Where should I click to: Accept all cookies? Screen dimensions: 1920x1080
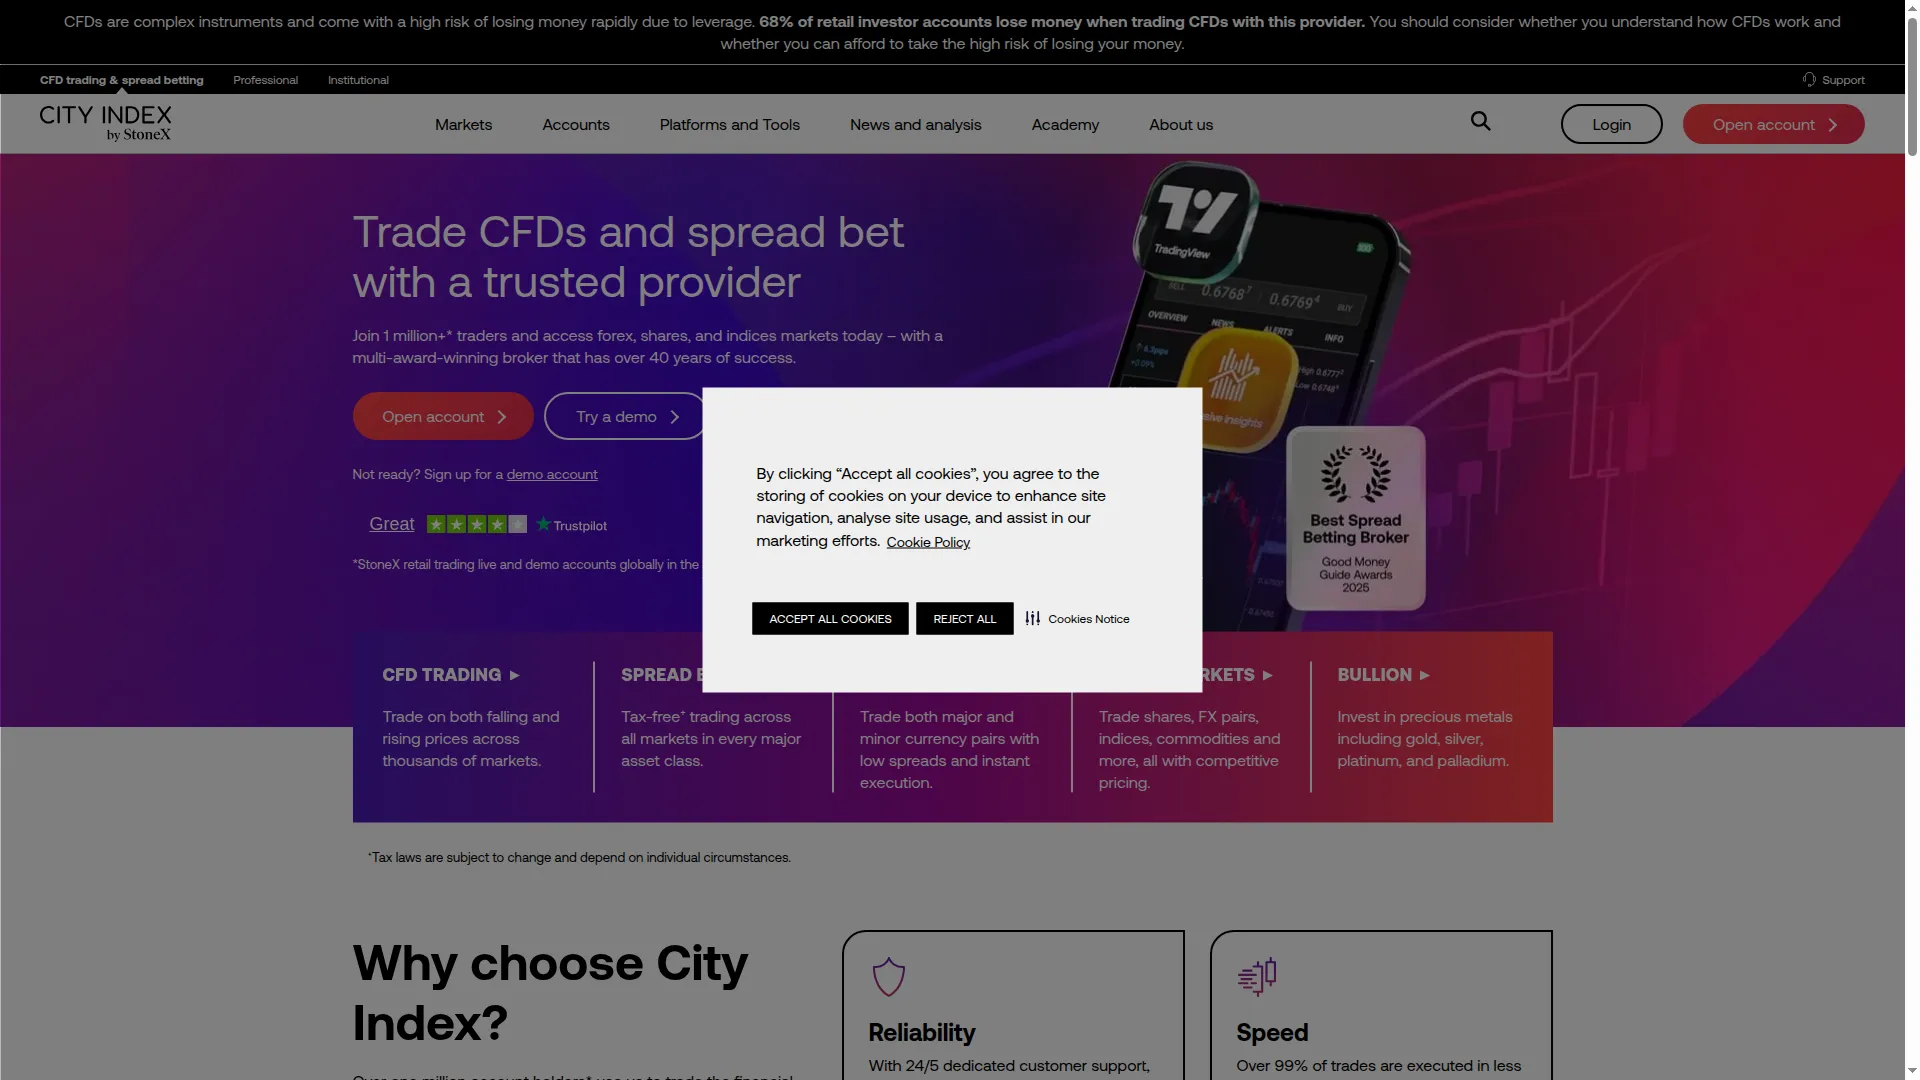click(830, 618)
